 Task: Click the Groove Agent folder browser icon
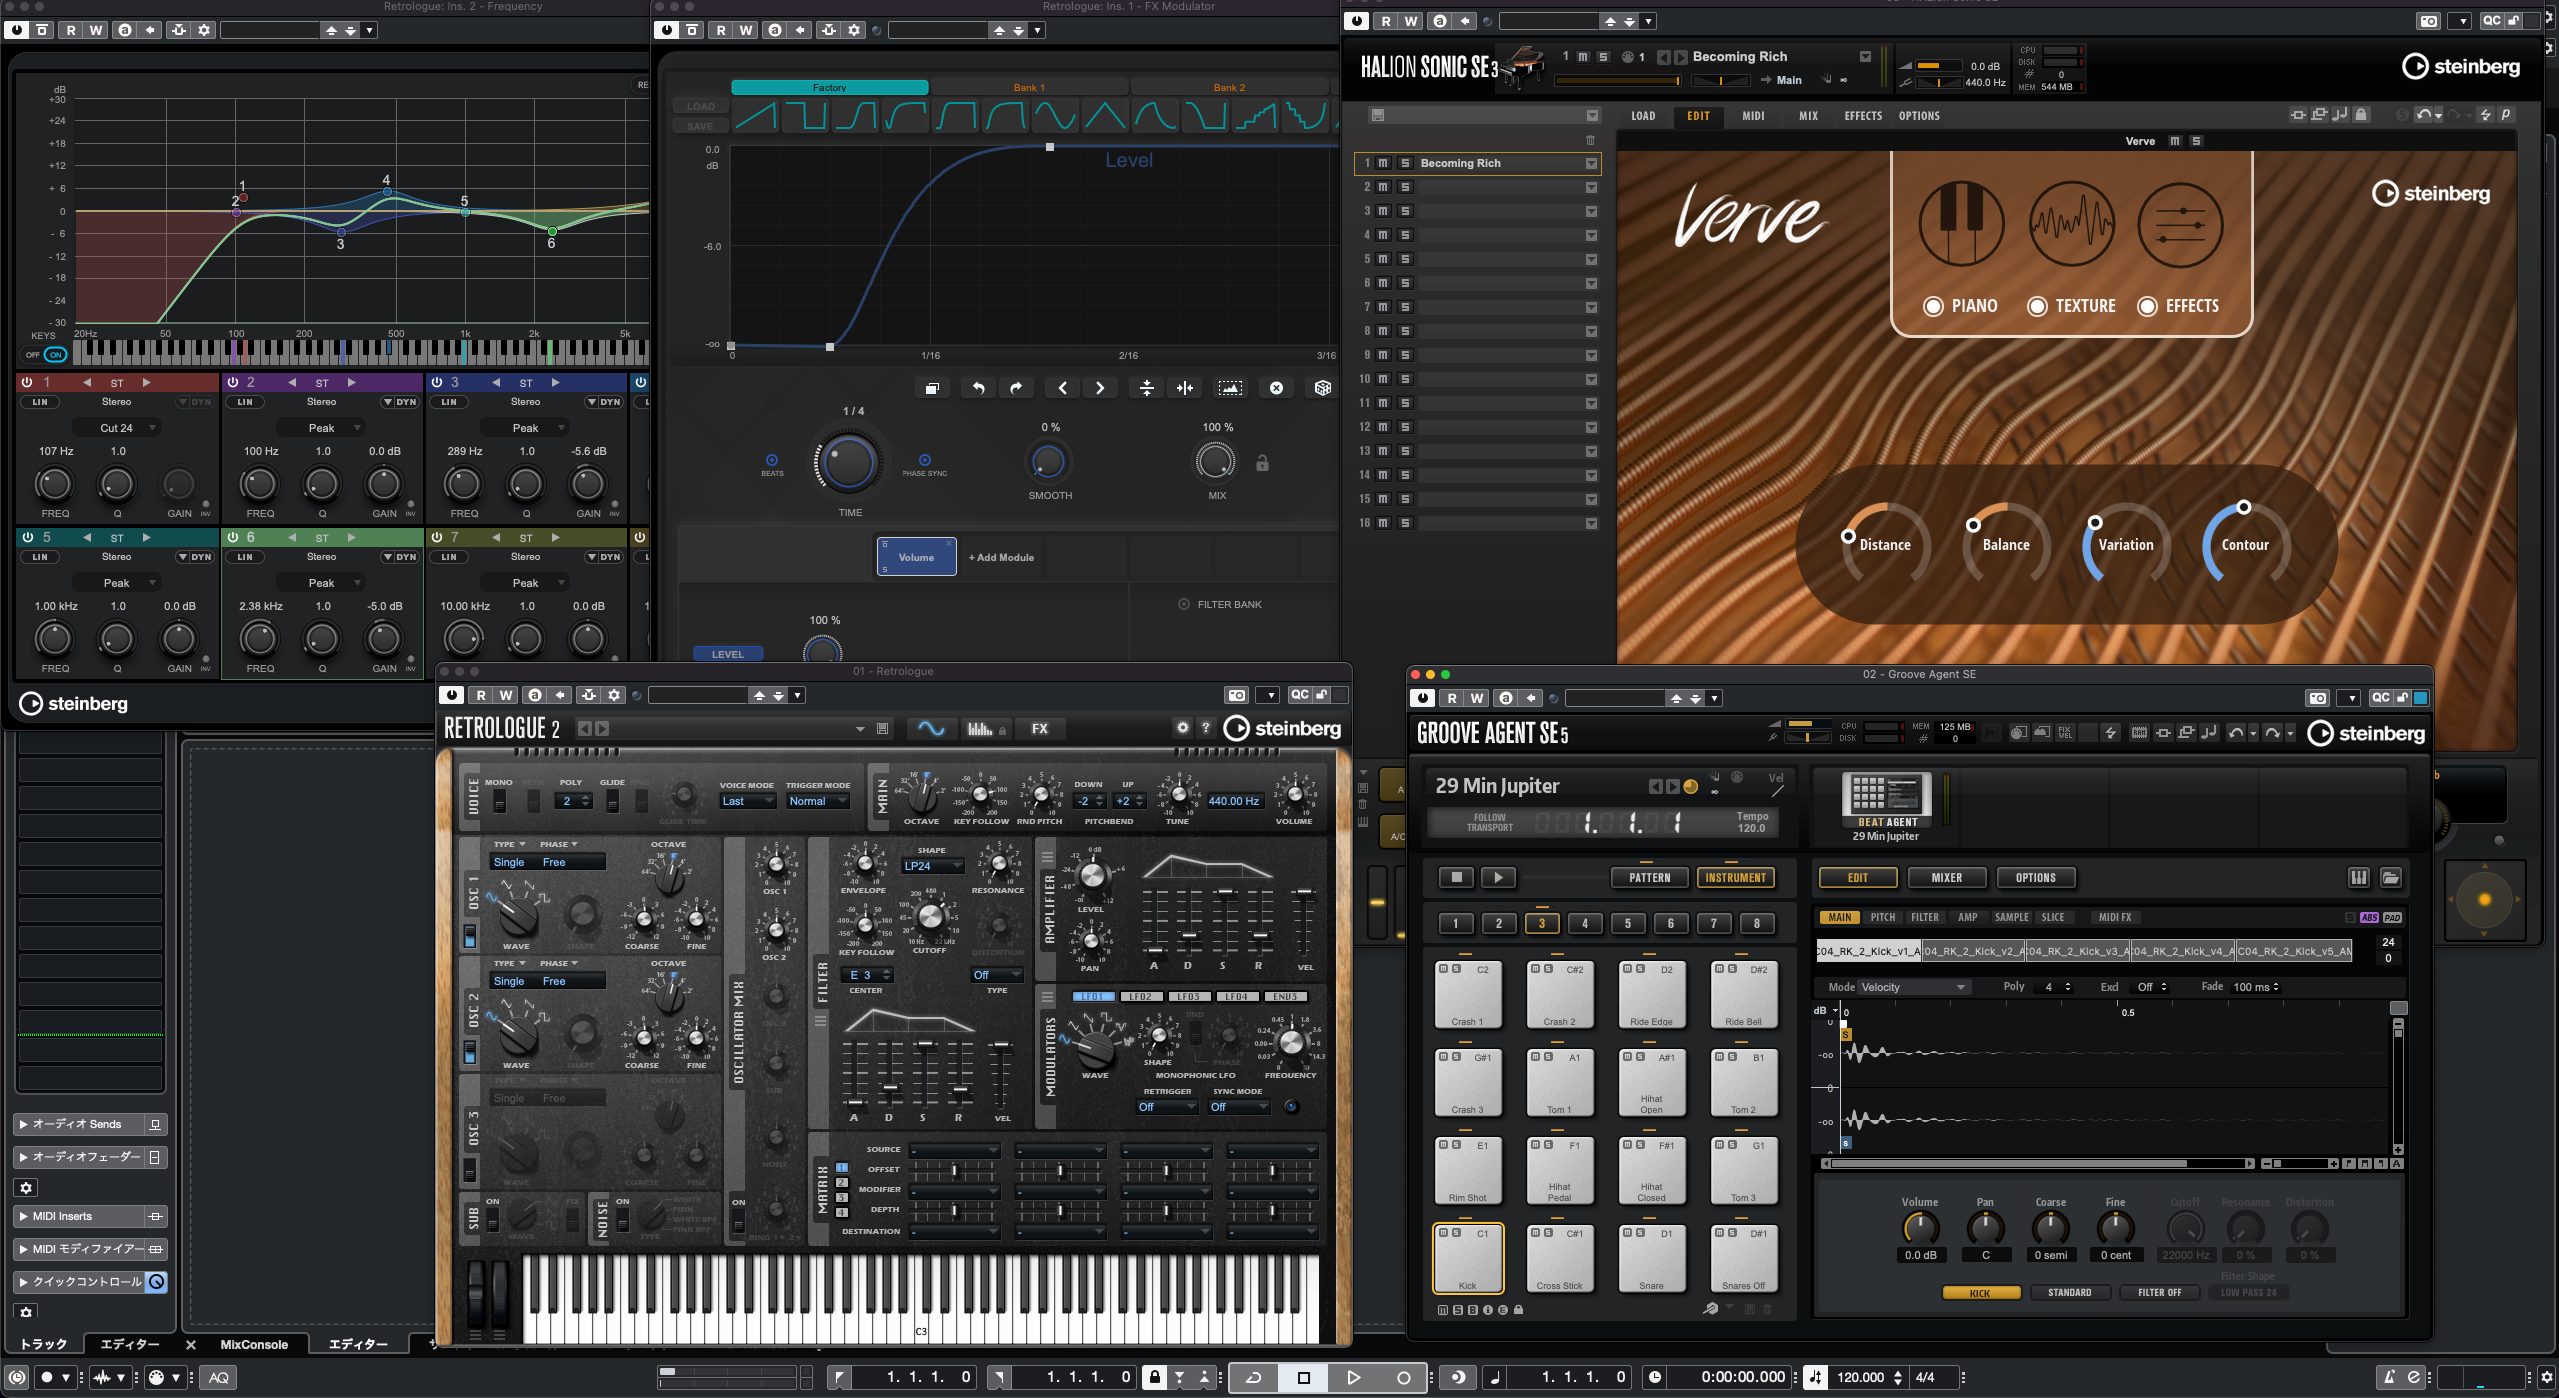2390,878
